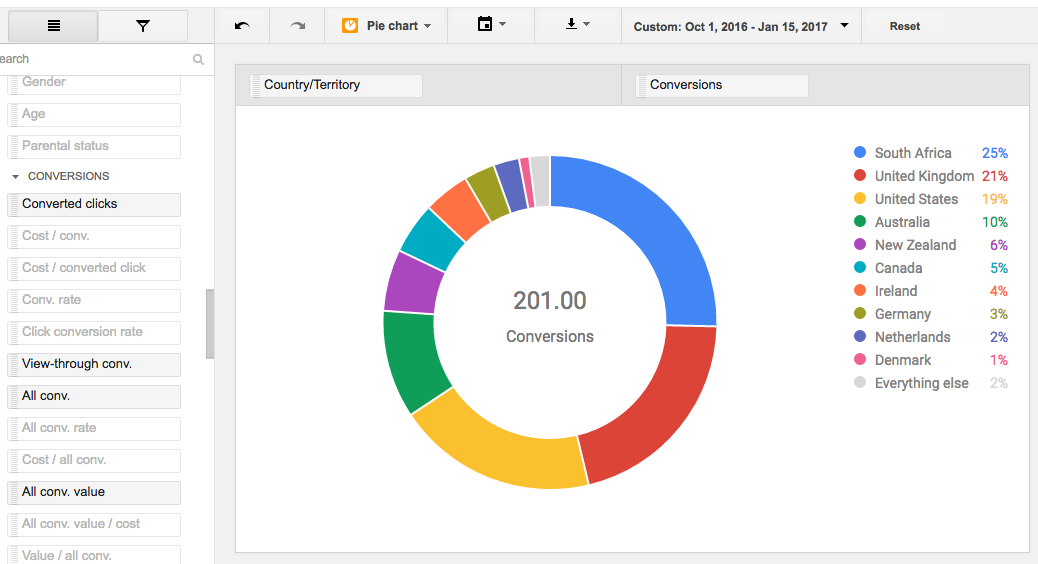
Task: Collapse the CONVERSIONS section
Action: pos(15,176)
